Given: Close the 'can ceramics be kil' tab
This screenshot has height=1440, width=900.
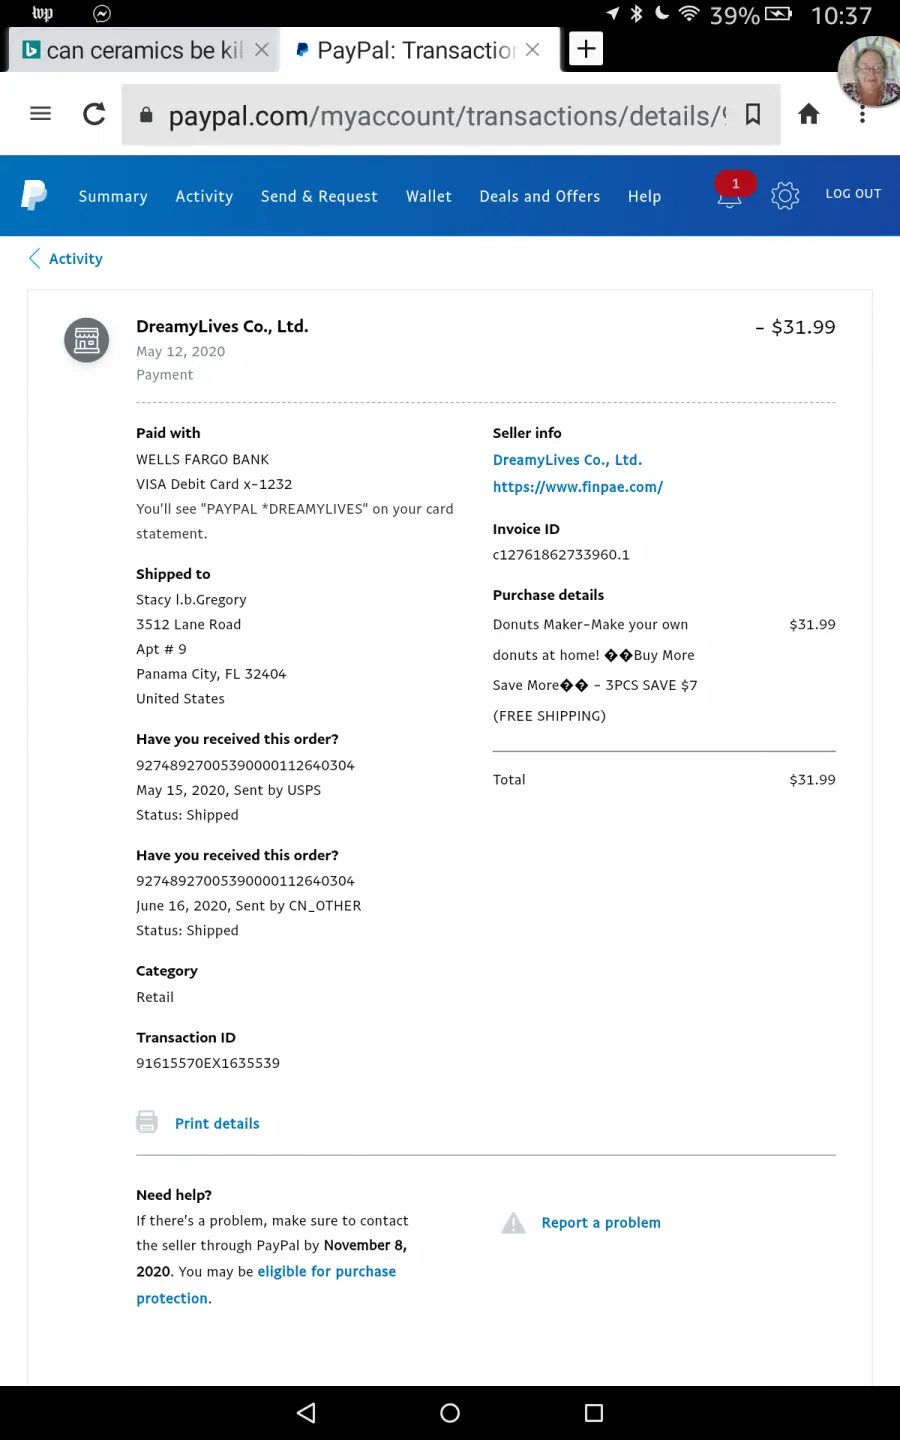Looking at the screenshot, I should (261, 49).
